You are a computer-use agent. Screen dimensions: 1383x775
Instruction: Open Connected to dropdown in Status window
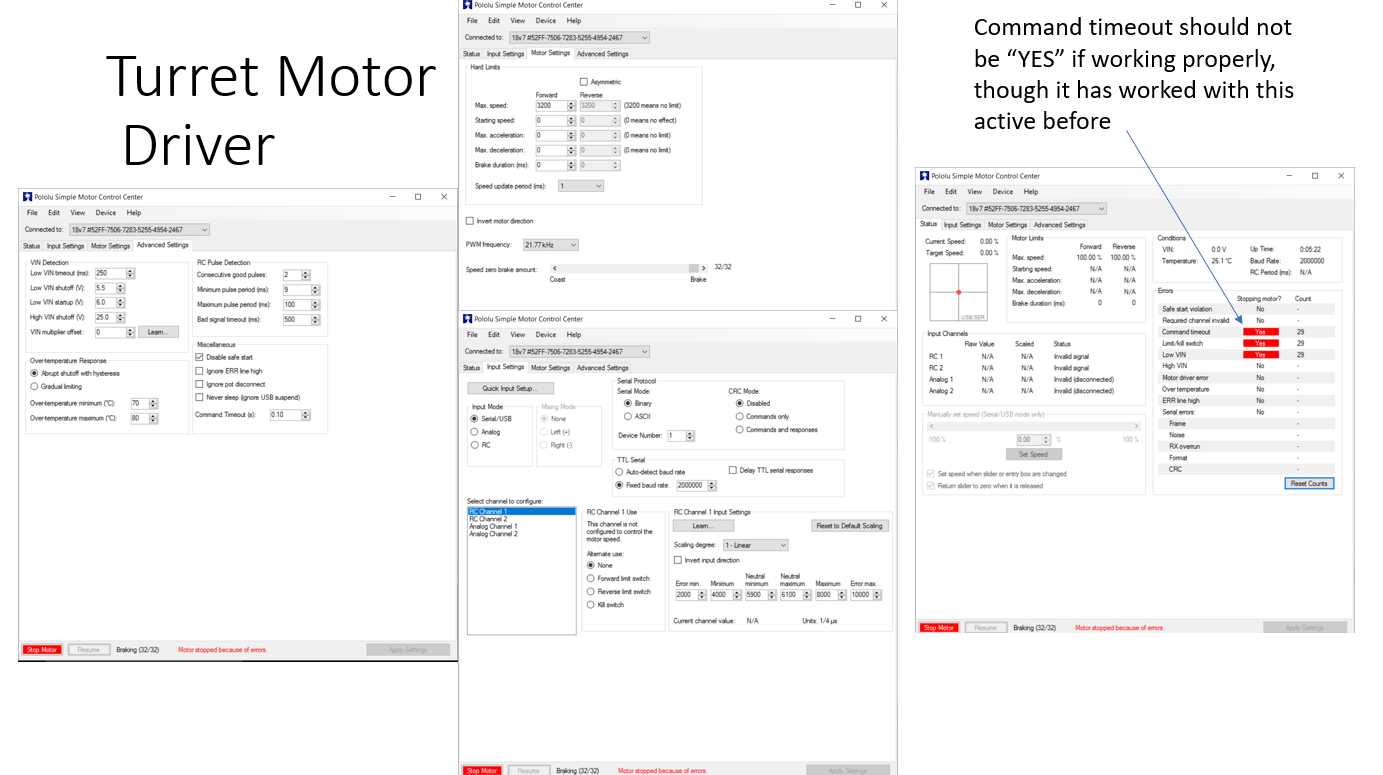1036,209
